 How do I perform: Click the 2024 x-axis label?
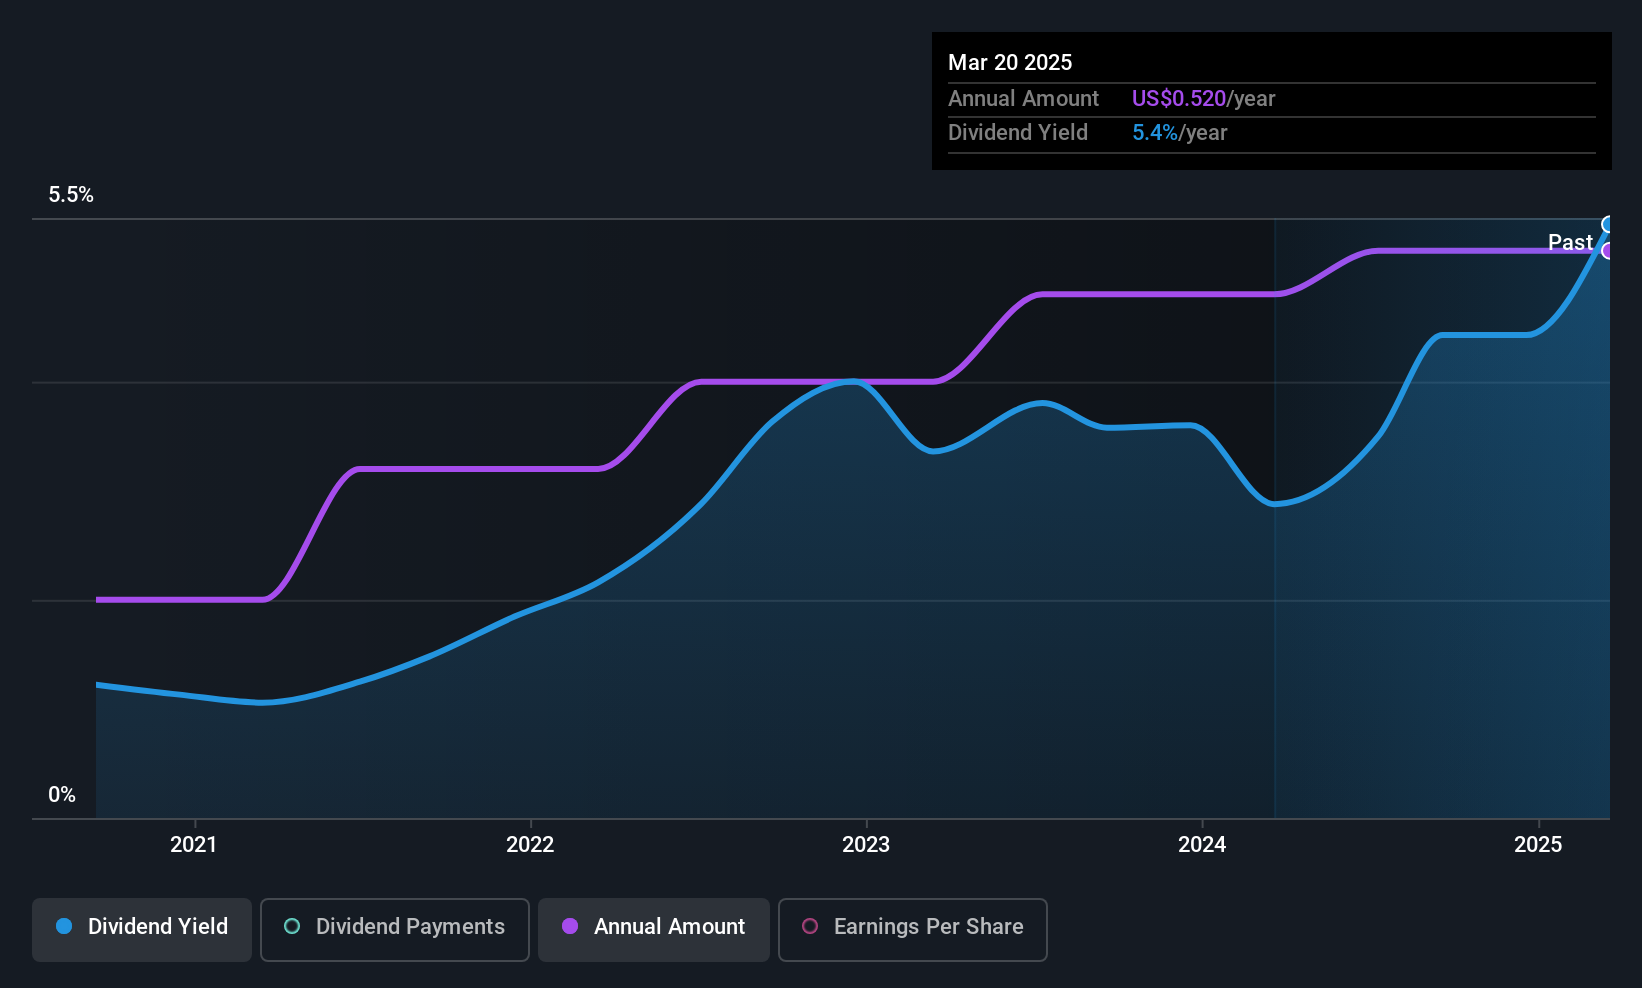[x=1202, y=844]
